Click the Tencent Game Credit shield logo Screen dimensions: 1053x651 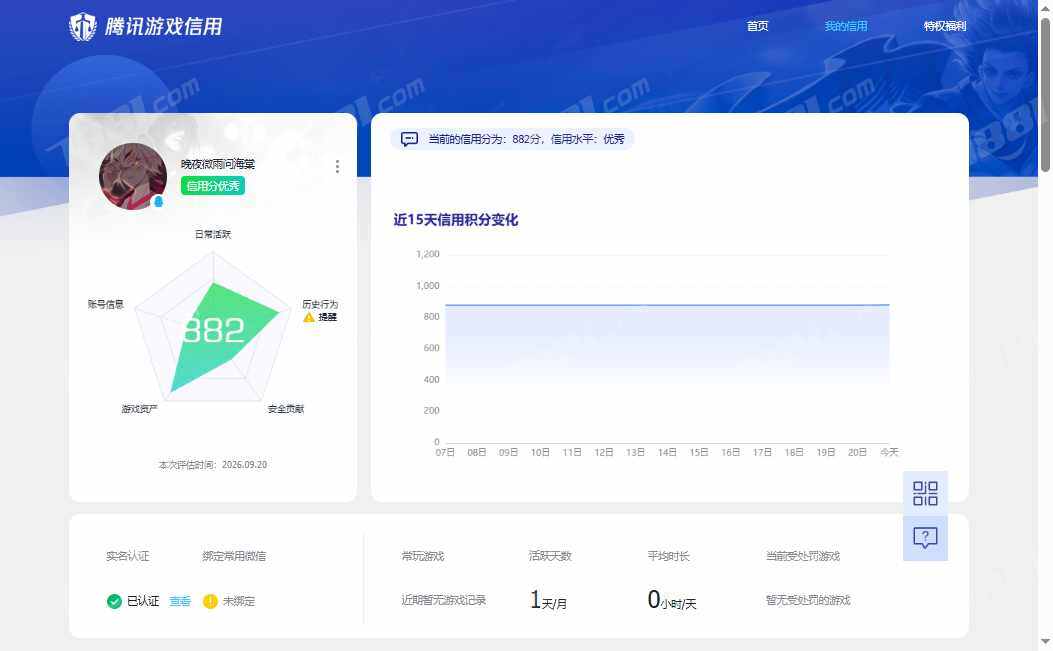83,27
